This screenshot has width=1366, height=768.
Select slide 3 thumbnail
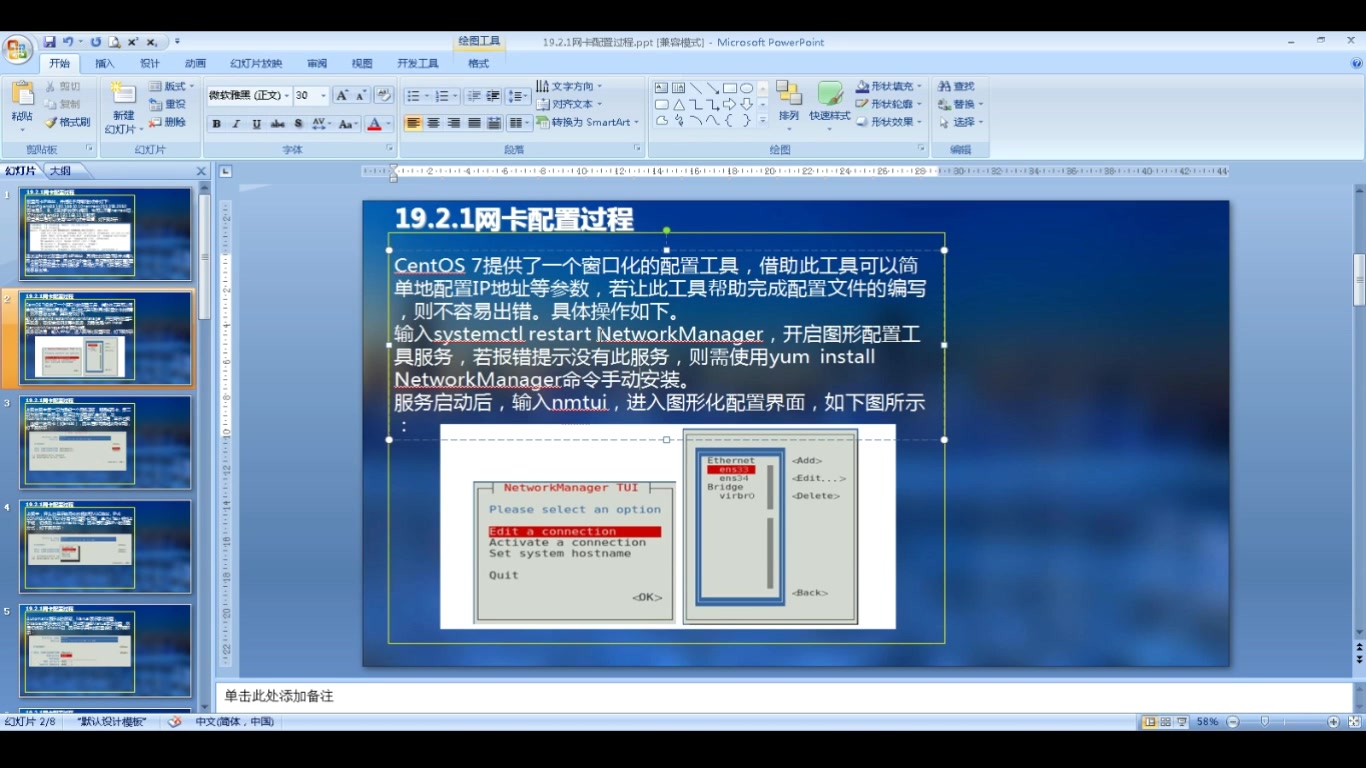105,442
